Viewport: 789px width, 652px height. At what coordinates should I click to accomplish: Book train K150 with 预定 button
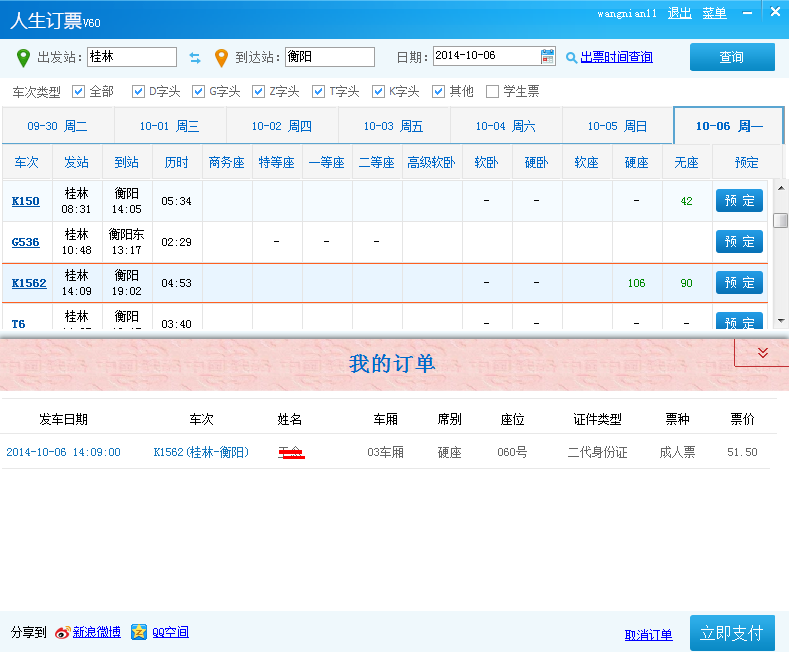click(x=739, y=201)
